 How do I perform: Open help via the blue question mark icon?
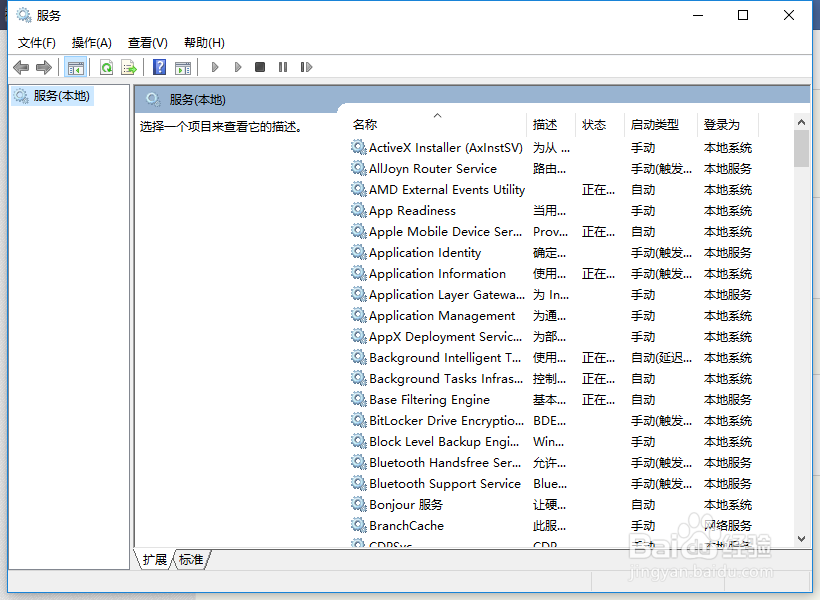pos(160,67)
